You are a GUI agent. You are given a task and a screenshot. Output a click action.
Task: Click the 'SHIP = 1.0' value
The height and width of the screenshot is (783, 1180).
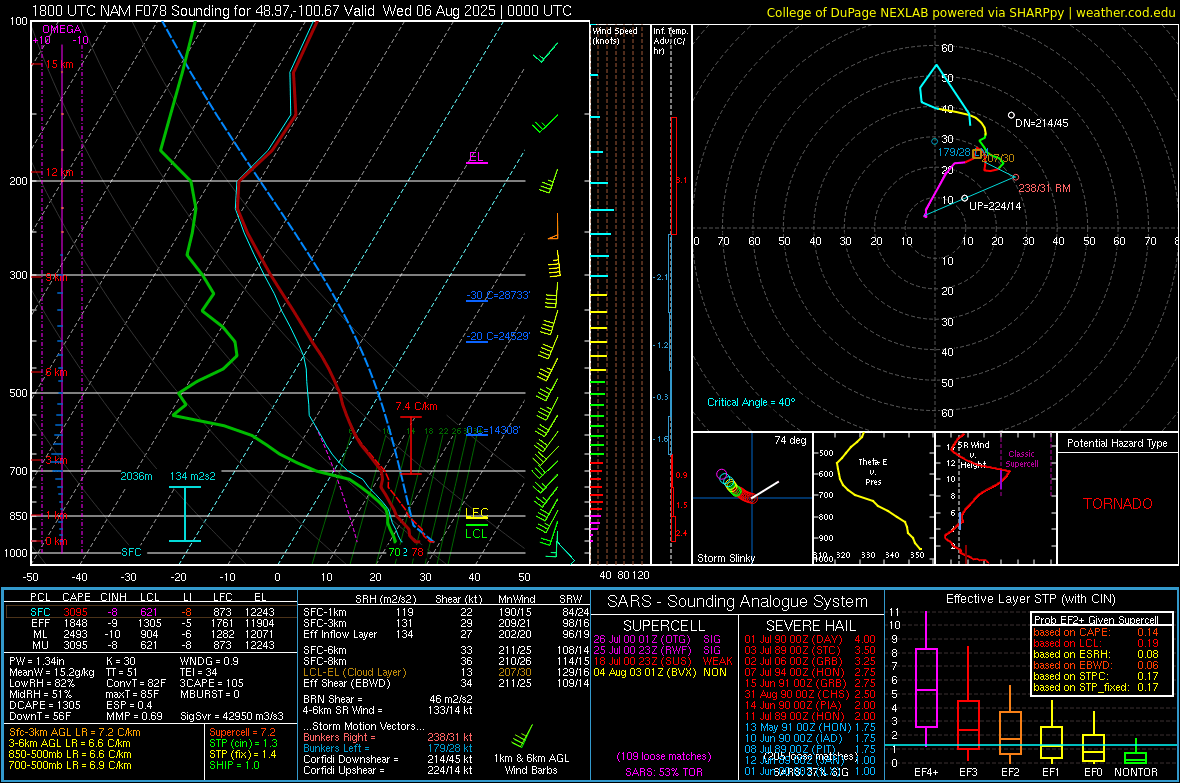point(234,765)
